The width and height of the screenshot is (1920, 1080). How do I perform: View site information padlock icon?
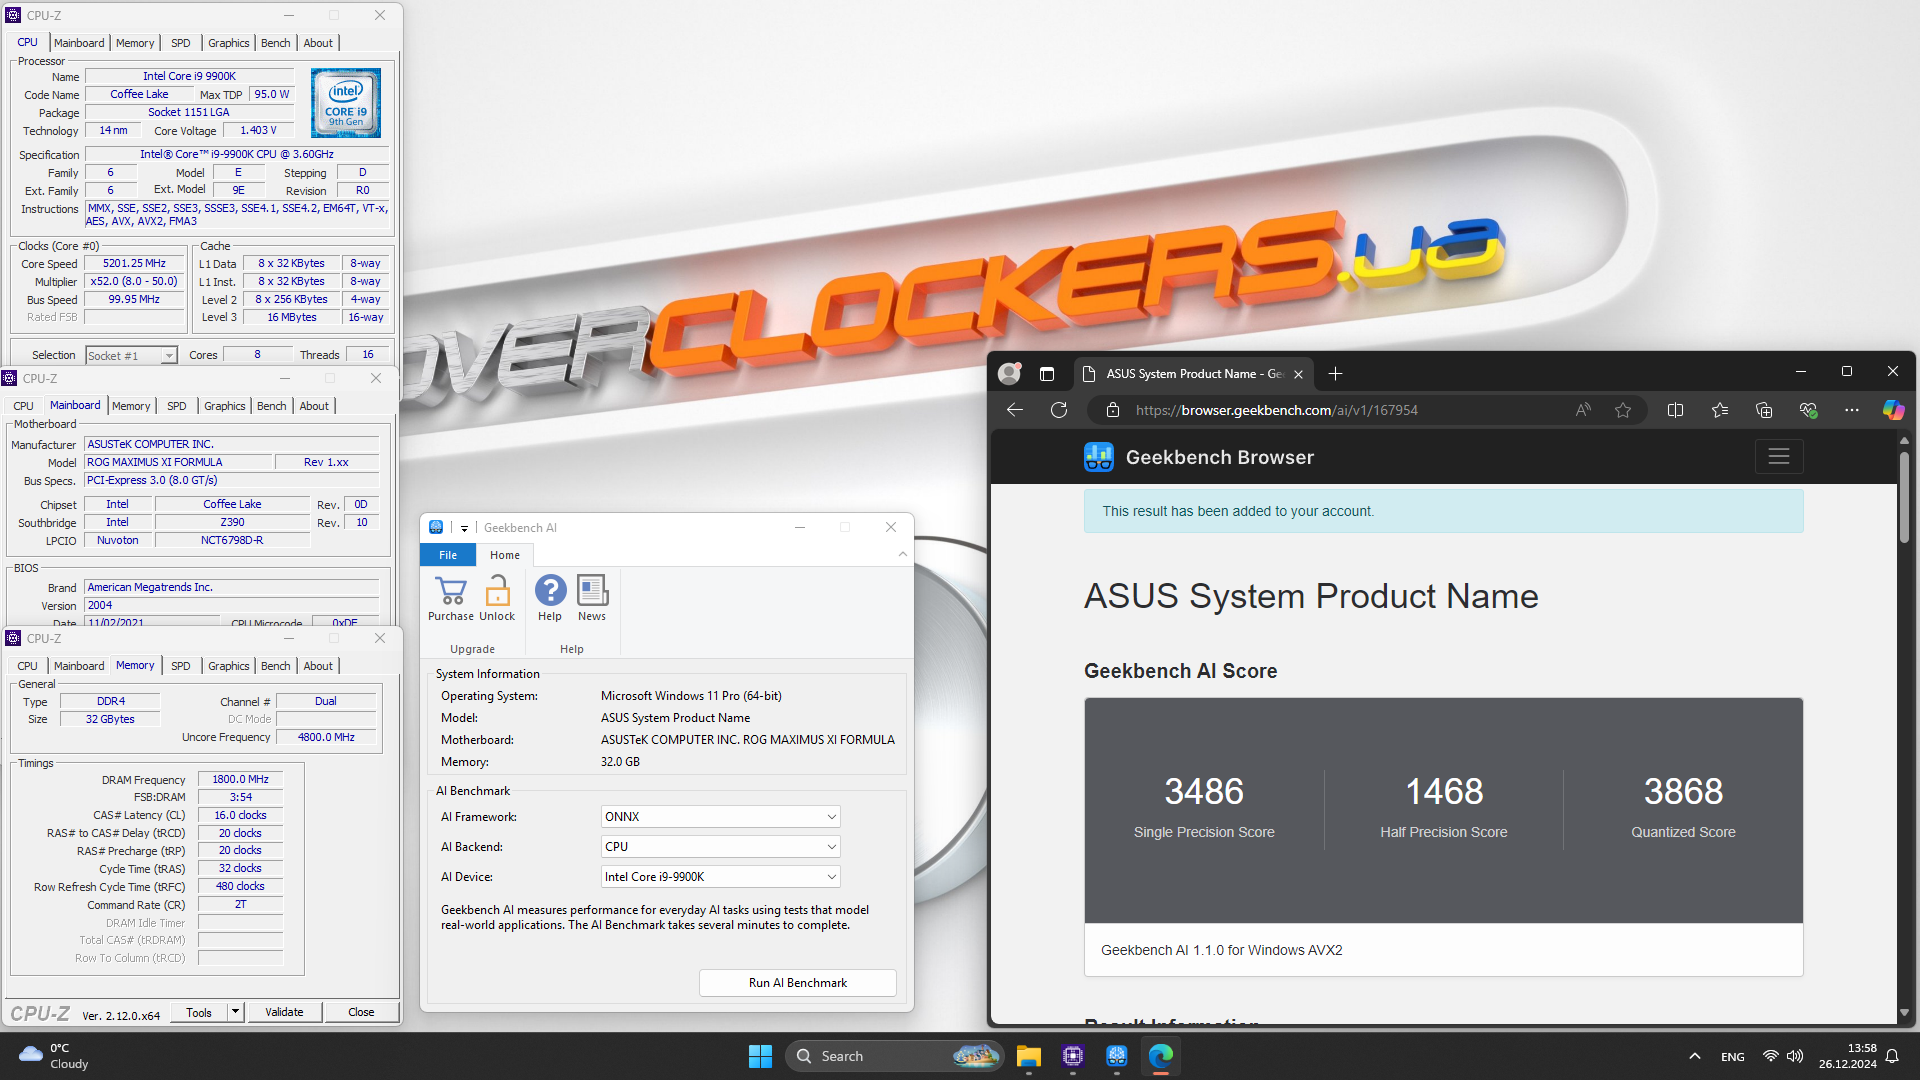[x=1112, y=410]
